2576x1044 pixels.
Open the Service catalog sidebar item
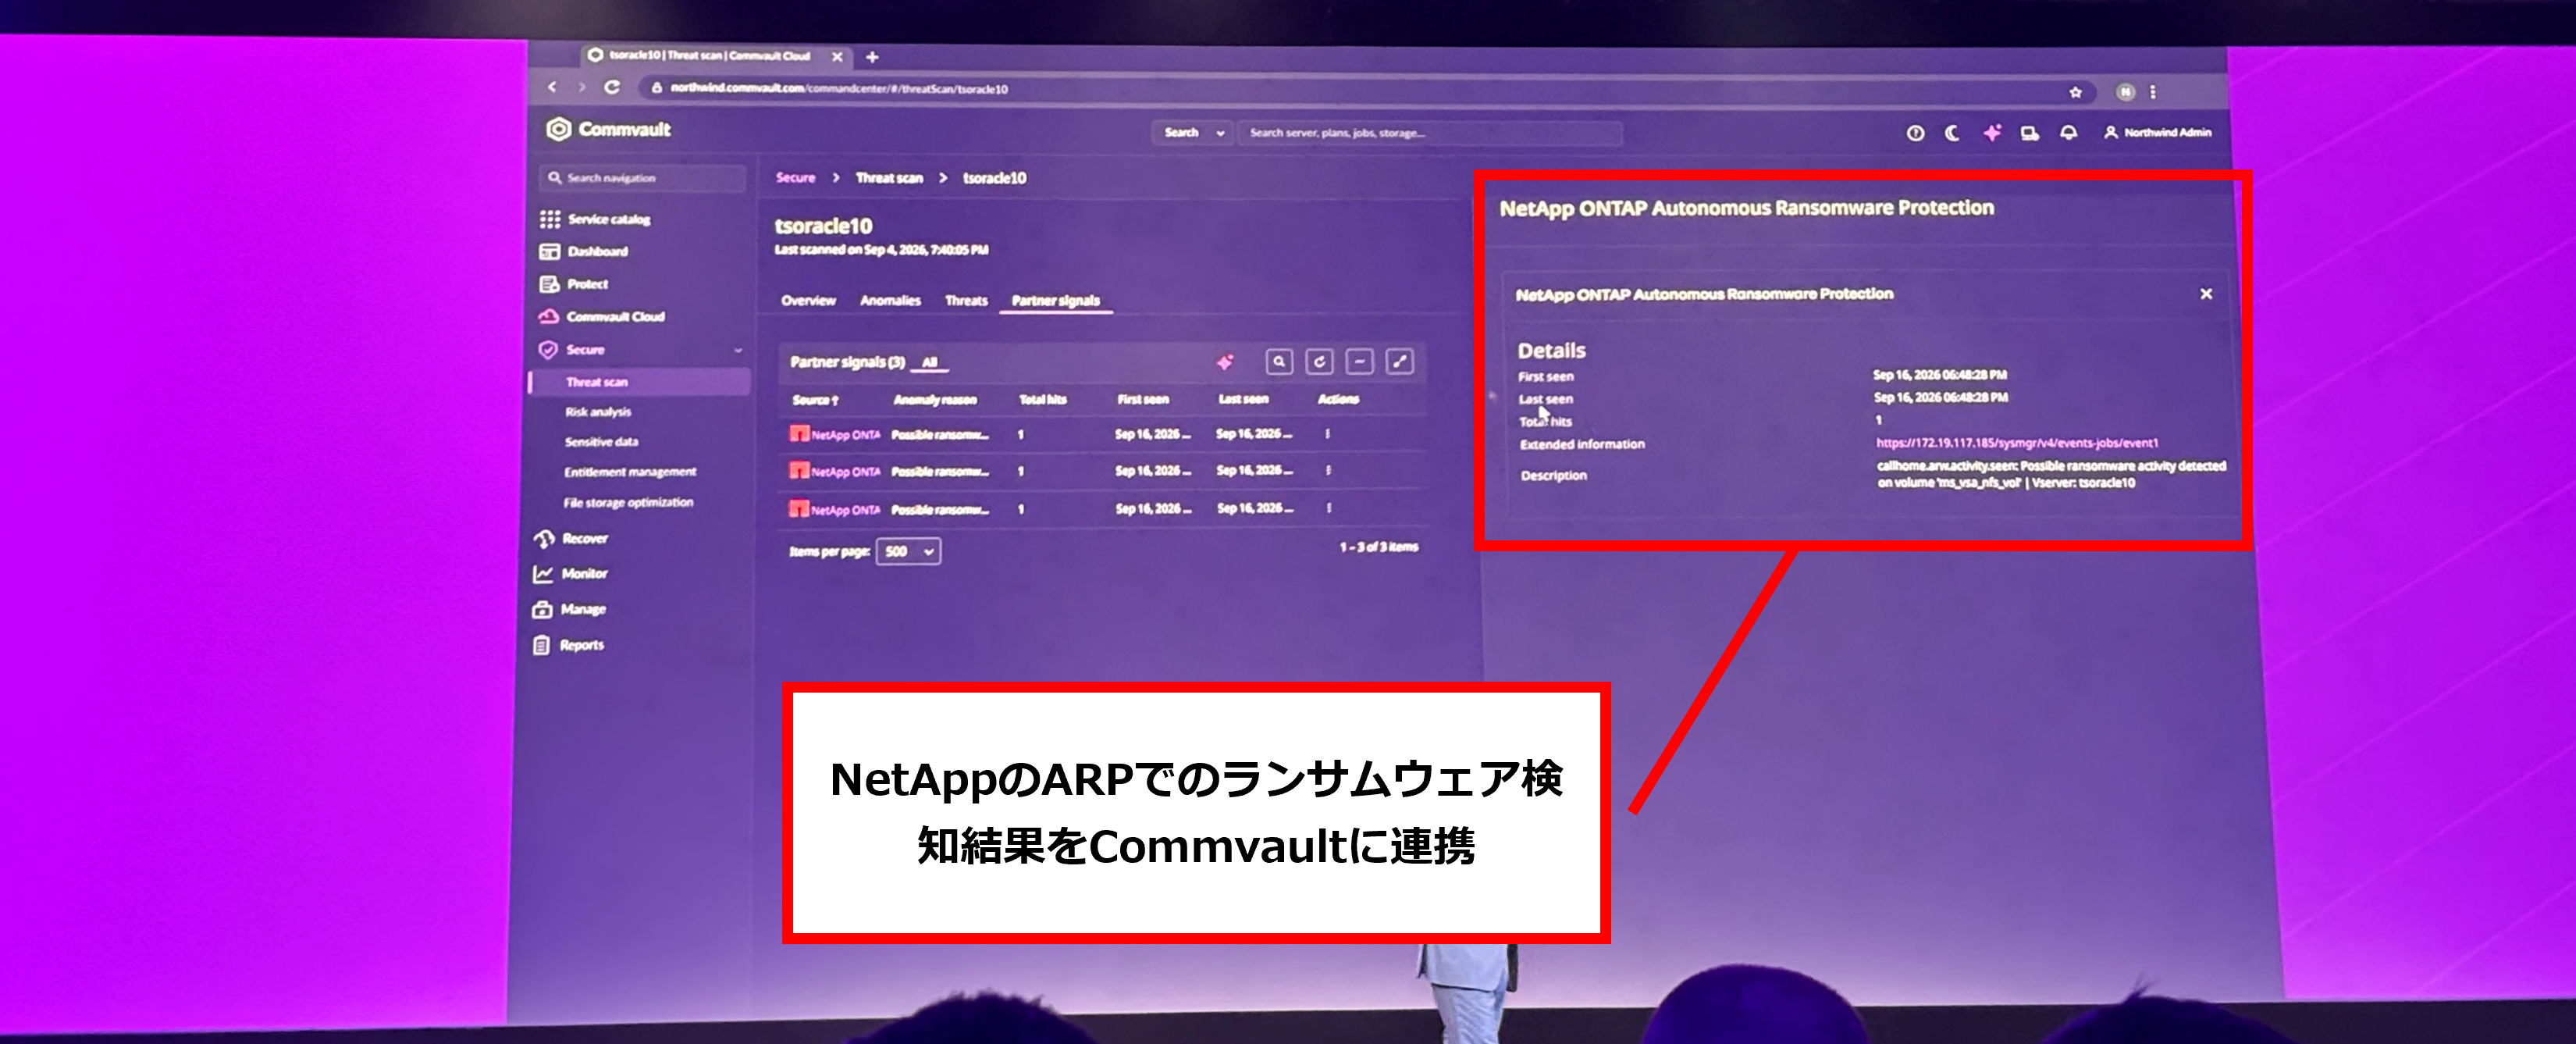(x=595, y=219)
